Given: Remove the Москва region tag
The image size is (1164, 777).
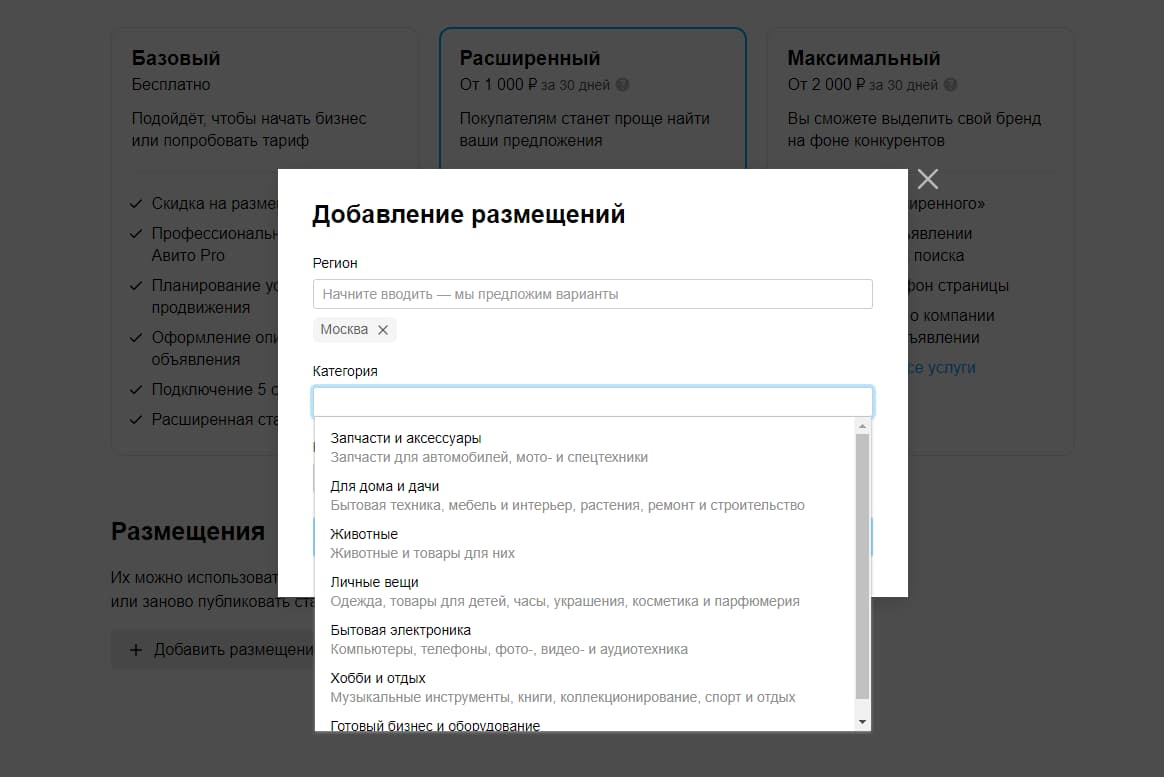Looking at the screenshot, I should click(383, 328).
